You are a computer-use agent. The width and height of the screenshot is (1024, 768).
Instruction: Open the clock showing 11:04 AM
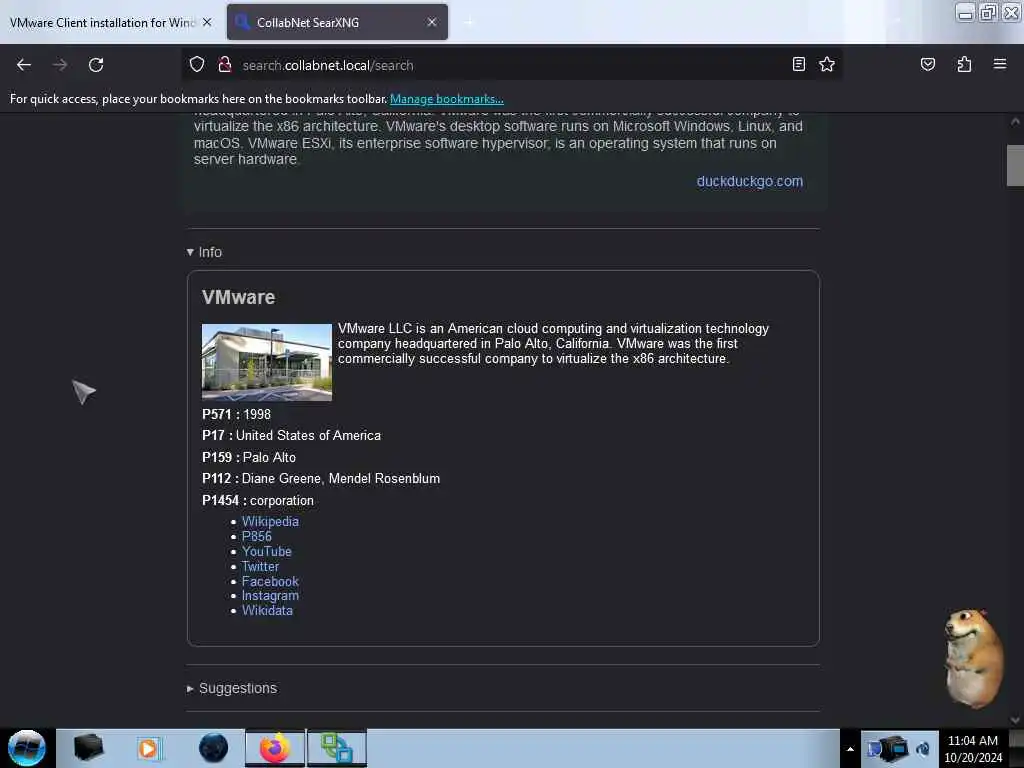click(973, 749)
